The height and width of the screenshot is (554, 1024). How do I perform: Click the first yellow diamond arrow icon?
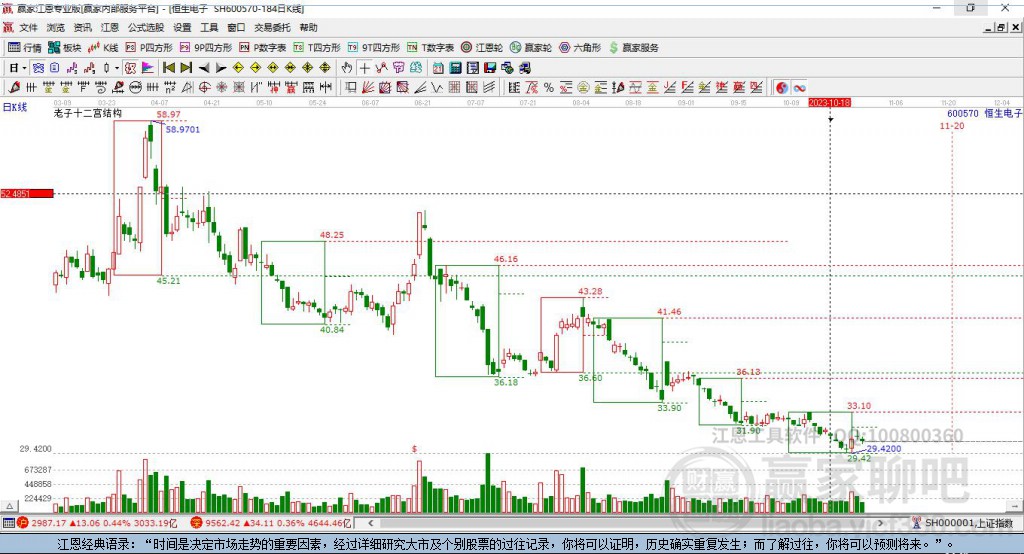(x=238, y=67)
